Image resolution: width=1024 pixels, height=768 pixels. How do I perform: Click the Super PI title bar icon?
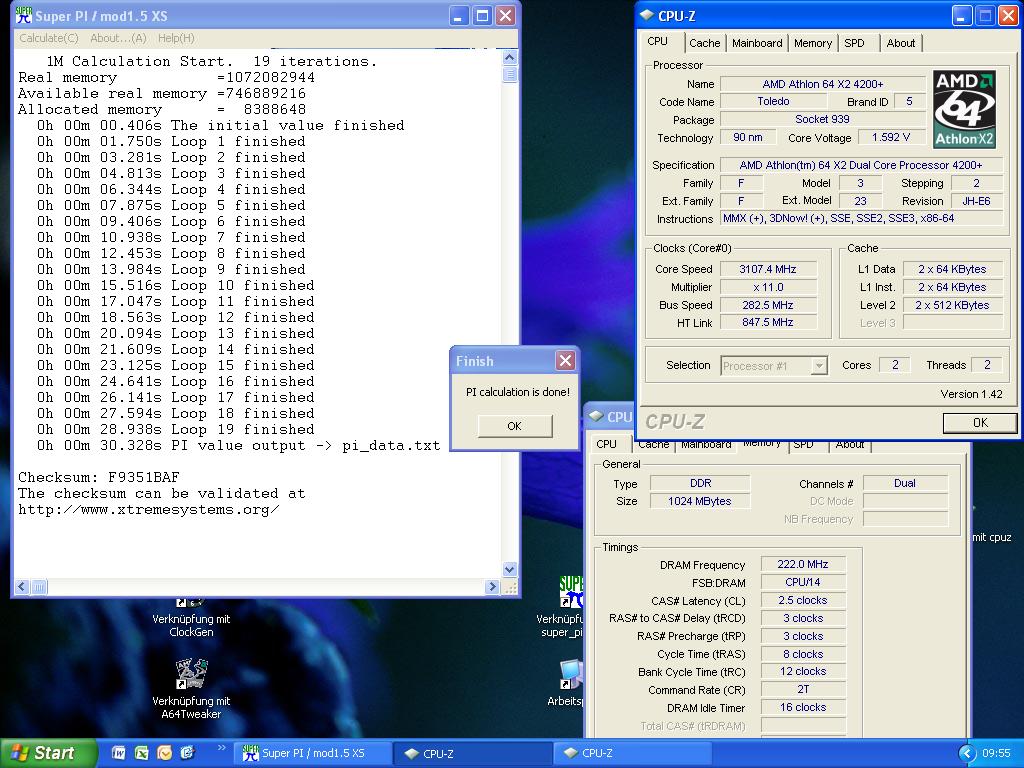tap(24, 16)
